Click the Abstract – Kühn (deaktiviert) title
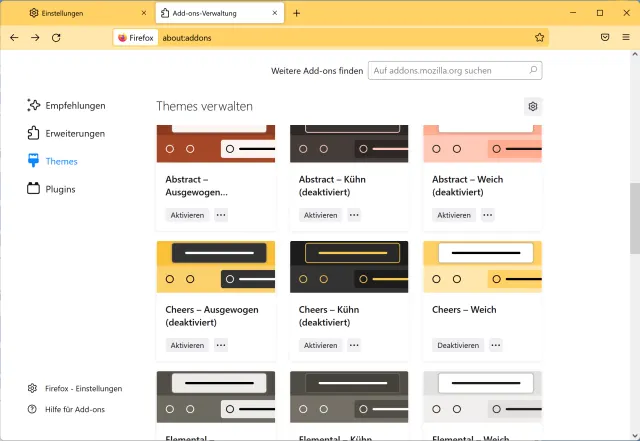This screenshot has height=441, width=640. click(x=332, y=186)
